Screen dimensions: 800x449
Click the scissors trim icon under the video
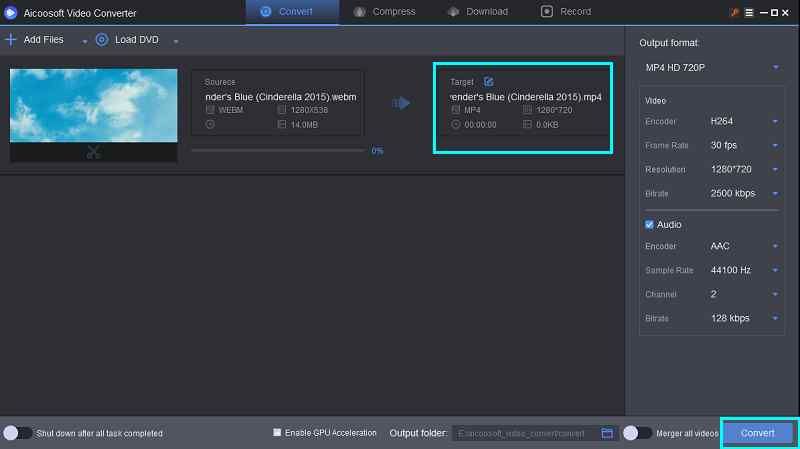tap(93, 153)
